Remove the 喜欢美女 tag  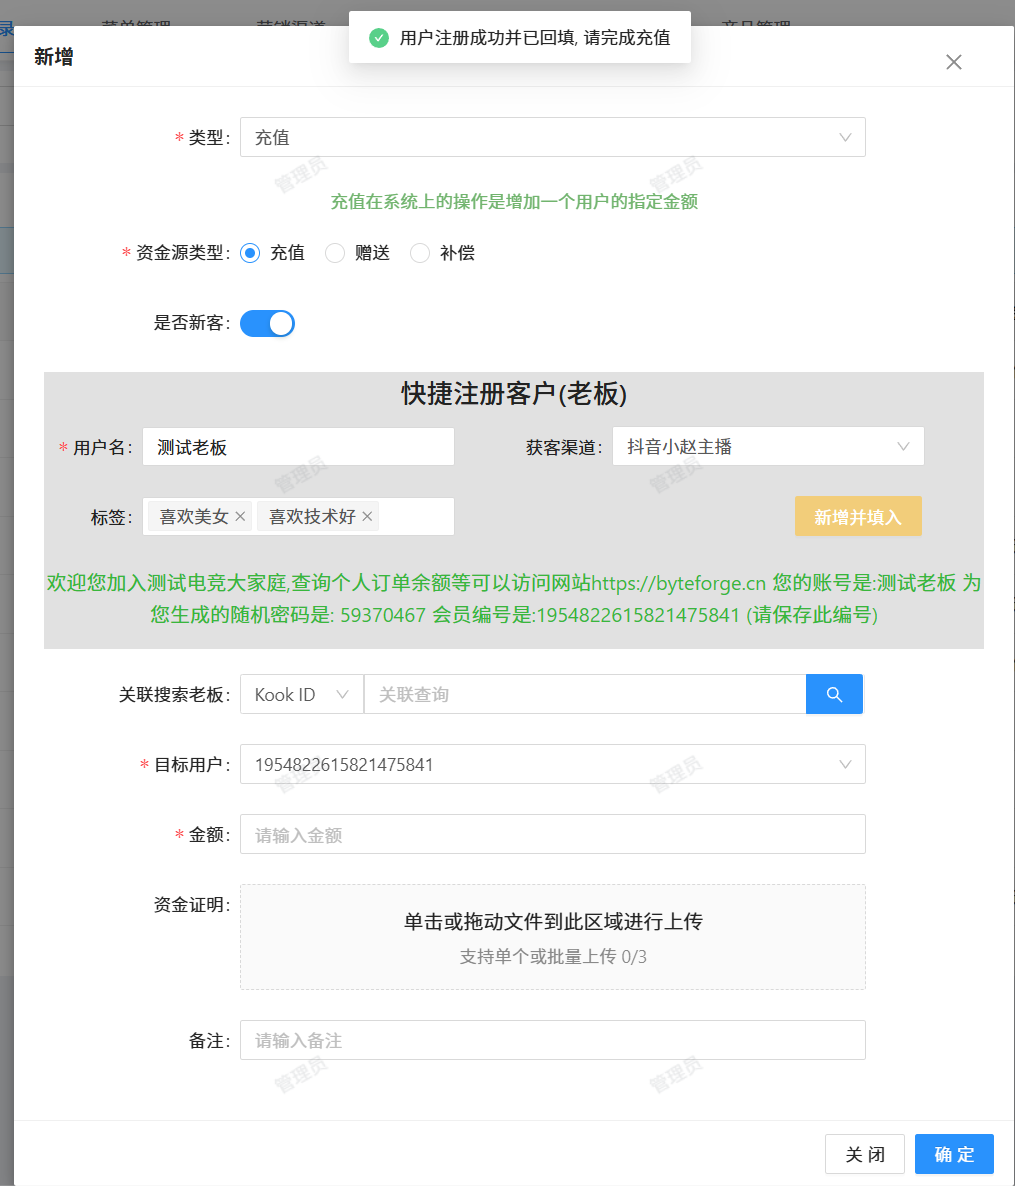[241, 517]
